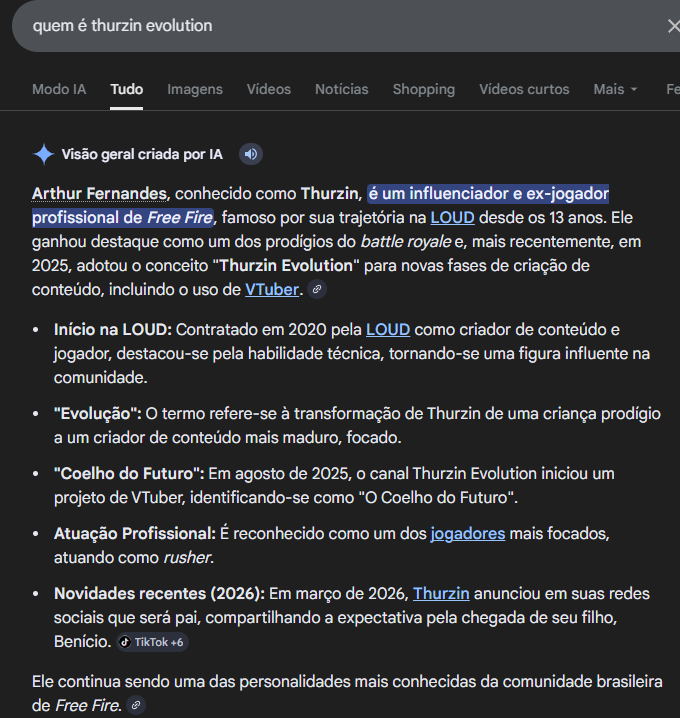Select the Tudo tab
The image size is (680, 718).
[x=126, y=89]
